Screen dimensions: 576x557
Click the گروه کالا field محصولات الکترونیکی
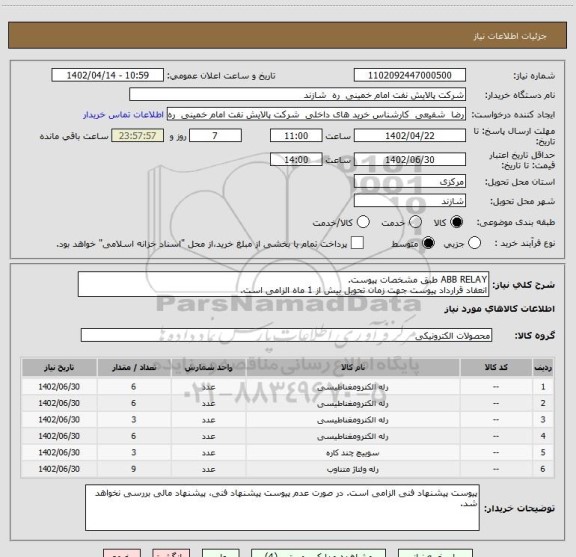(286, 335)
